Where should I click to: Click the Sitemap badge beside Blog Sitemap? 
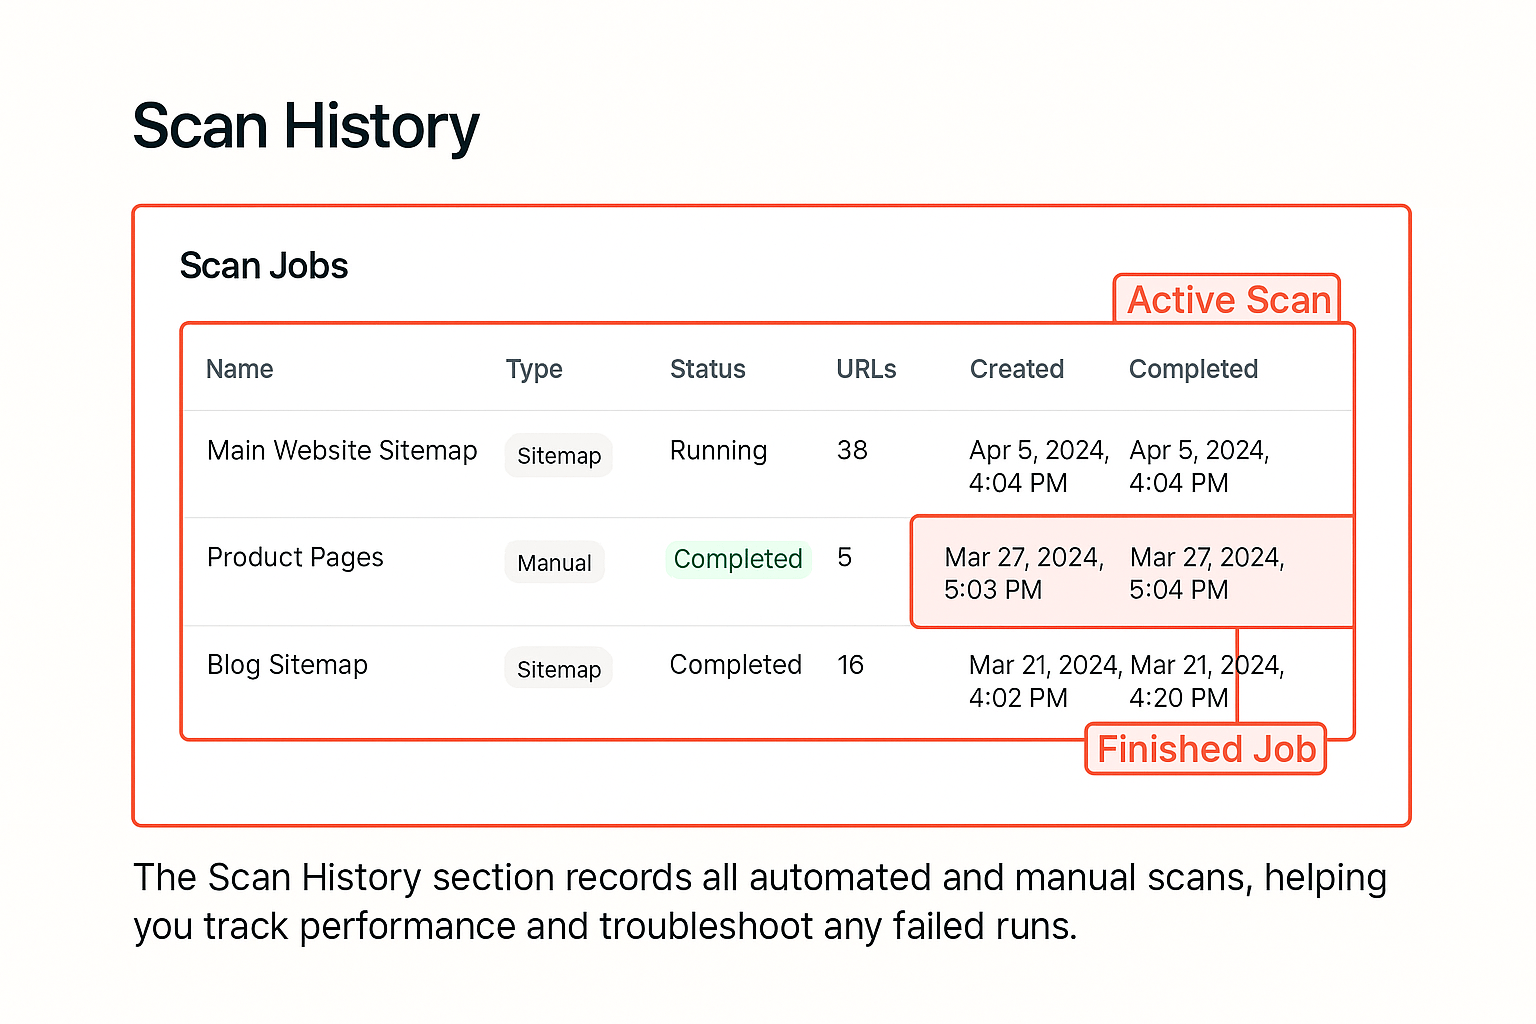coord(558,668)
